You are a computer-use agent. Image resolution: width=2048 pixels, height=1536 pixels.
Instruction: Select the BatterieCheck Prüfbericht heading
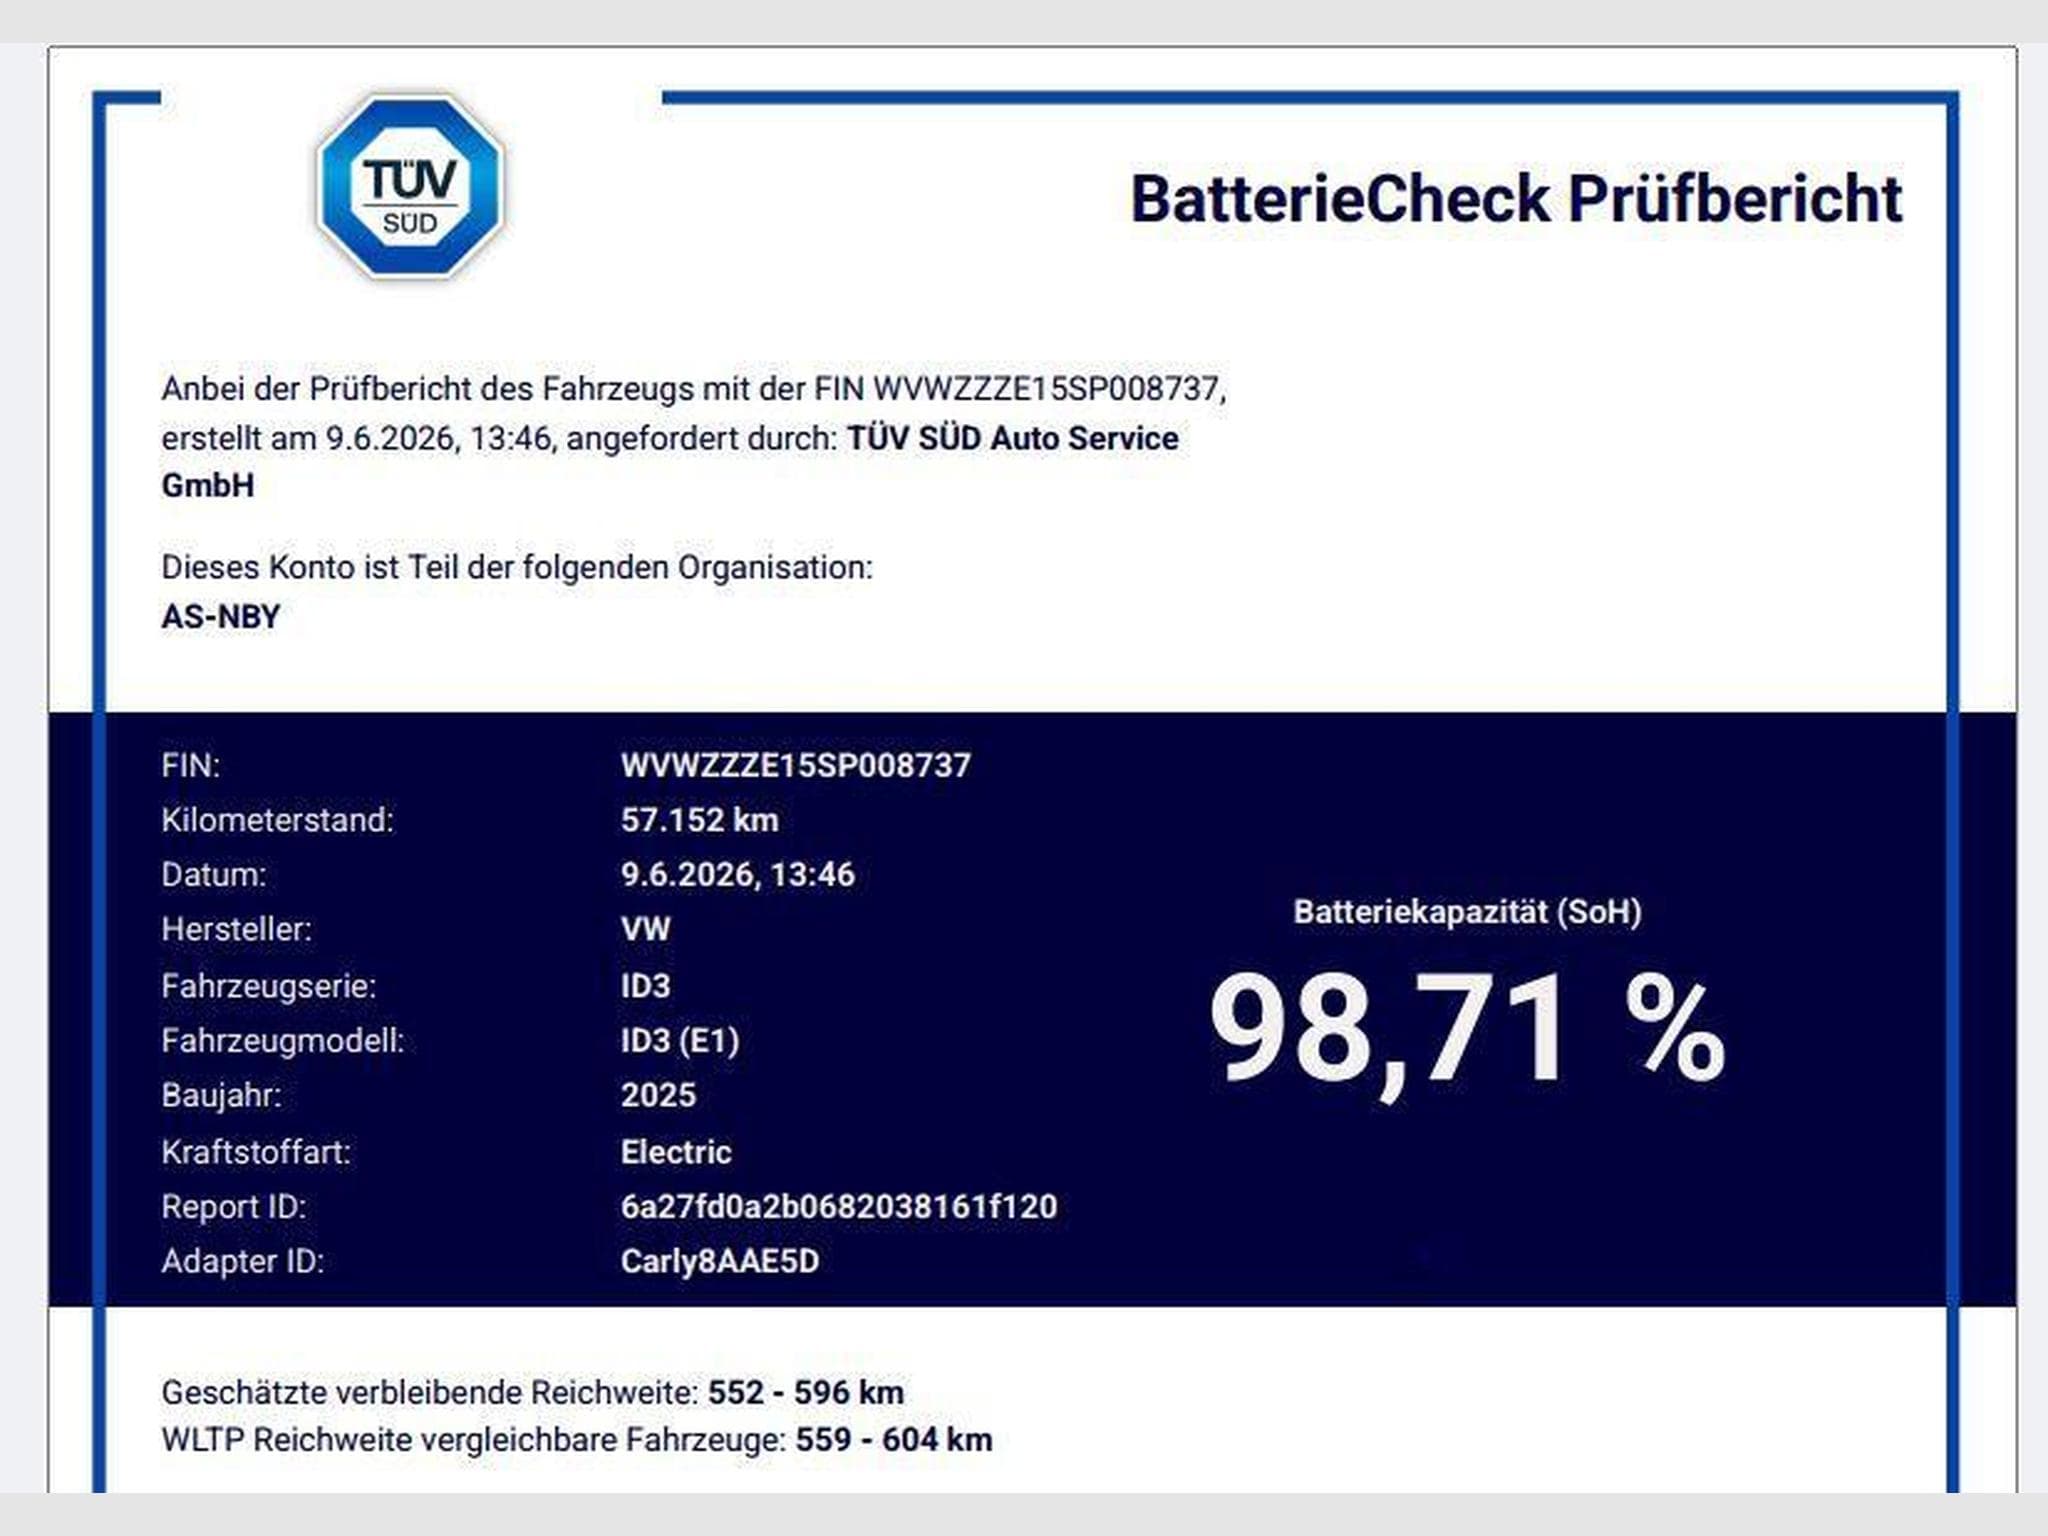pyautogui.click(x=1516, y=199)
